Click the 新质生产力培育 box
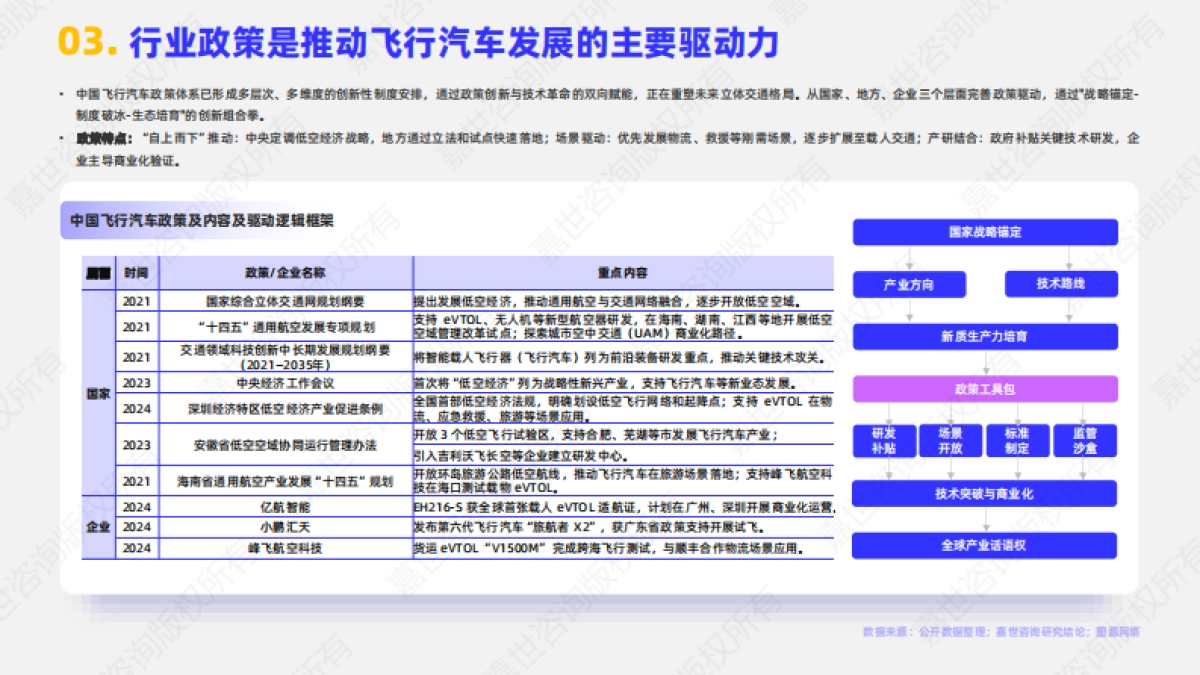 point(985,337)
